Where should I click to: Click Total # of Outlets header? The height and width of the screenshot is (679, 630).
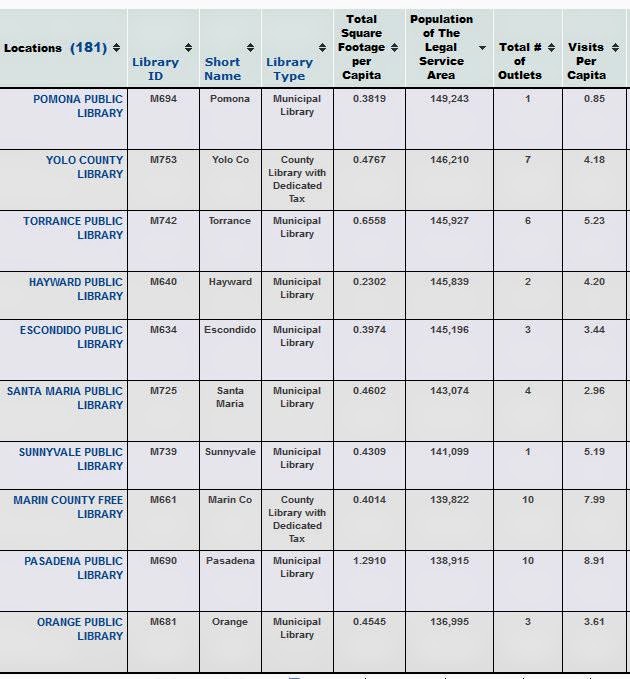(x=520, y=61)
